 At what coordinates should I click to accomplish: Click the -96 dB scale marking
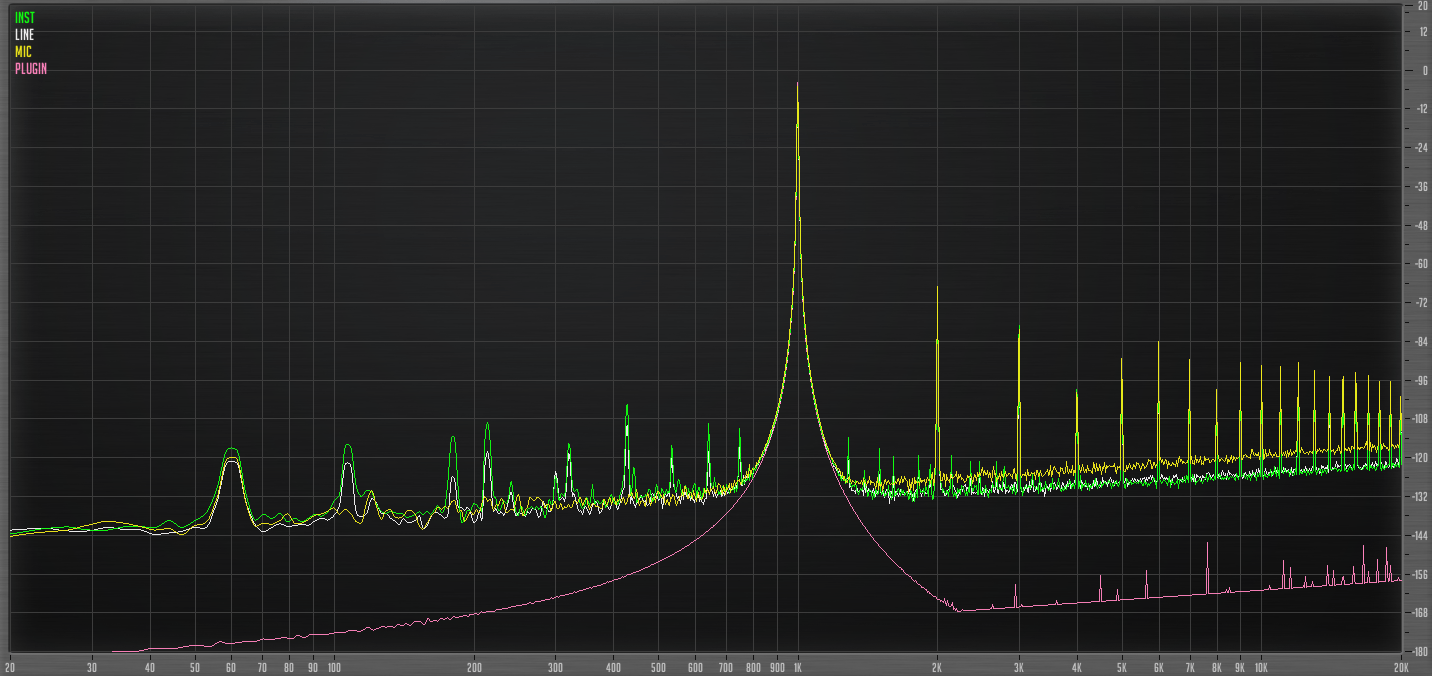coord(1421,382)
